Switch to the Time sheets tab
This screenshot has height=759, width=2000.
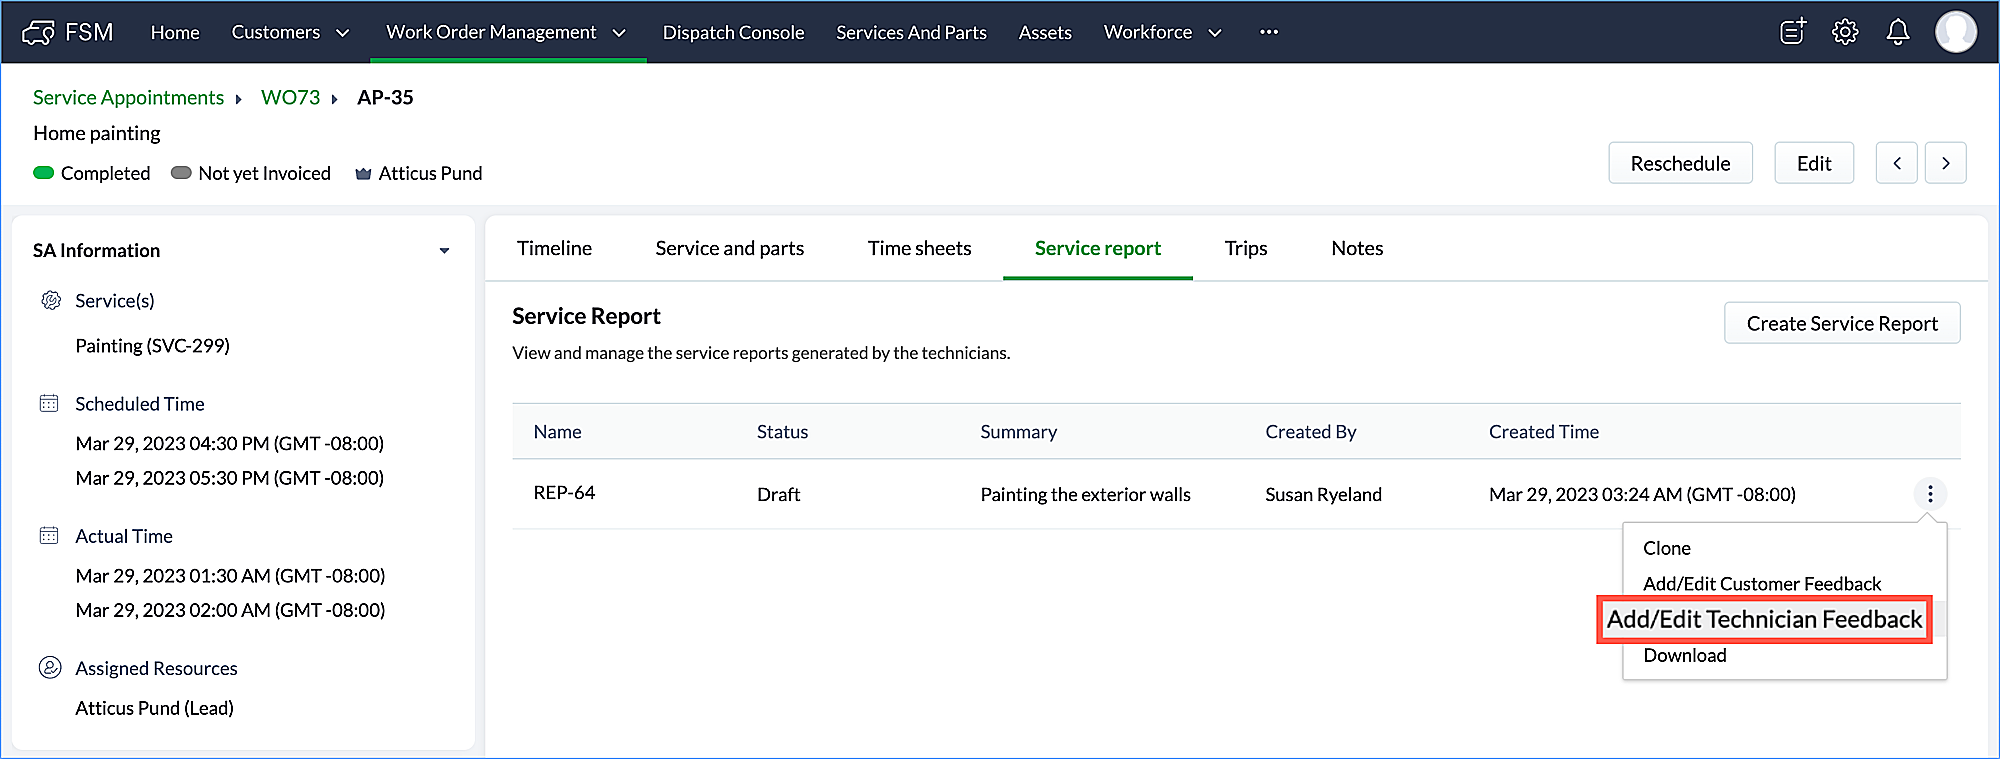click(x=919, y=248)
